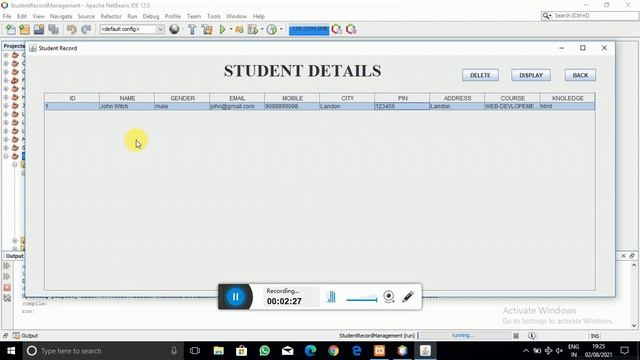640x360 pixels.
Task: Click the Open Project toolbar icon
Action: click(39, 29)
